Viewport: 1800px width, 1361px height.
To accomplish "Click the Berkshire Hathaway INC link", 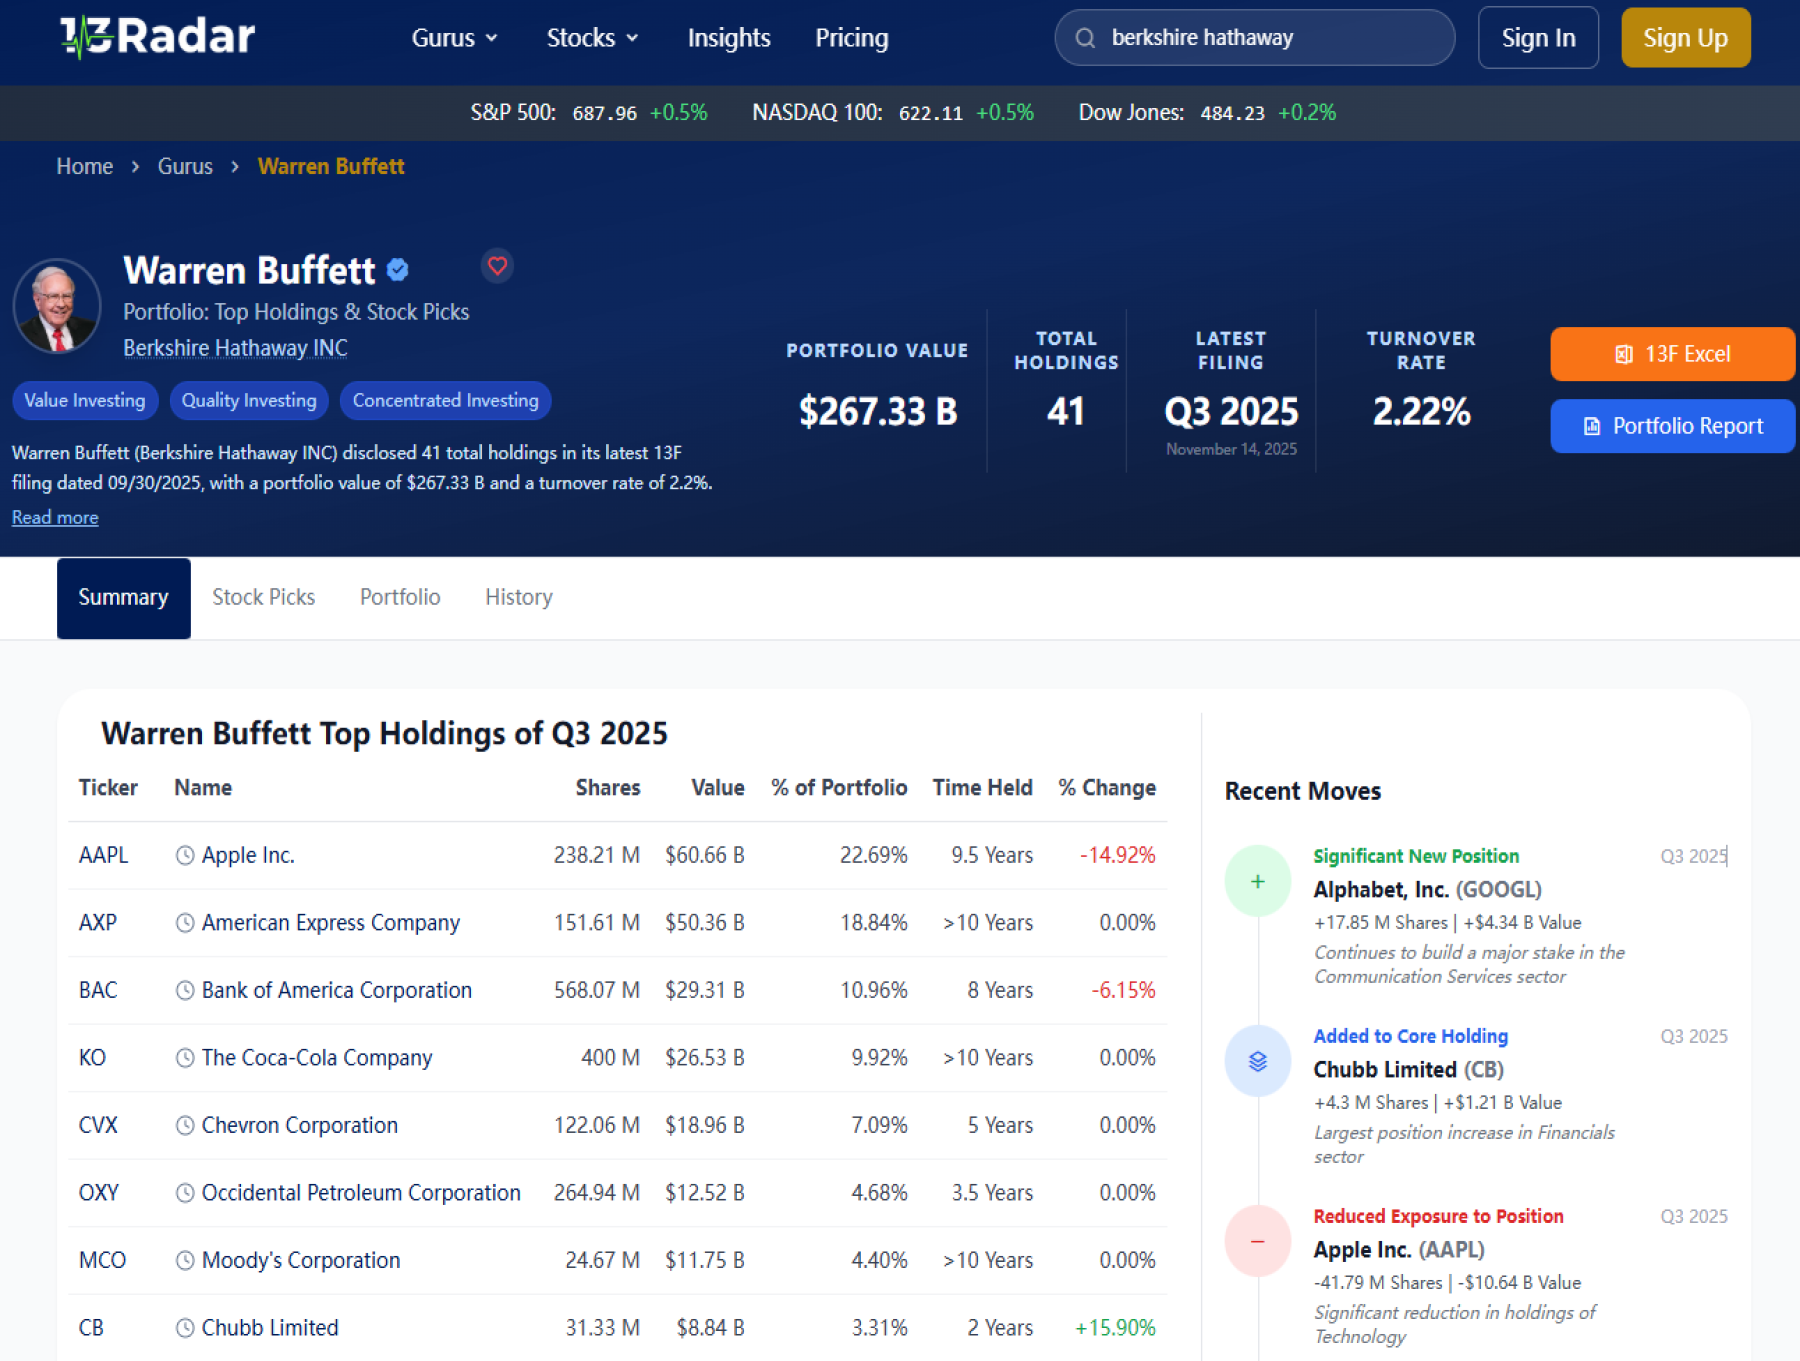I will 235,348.
